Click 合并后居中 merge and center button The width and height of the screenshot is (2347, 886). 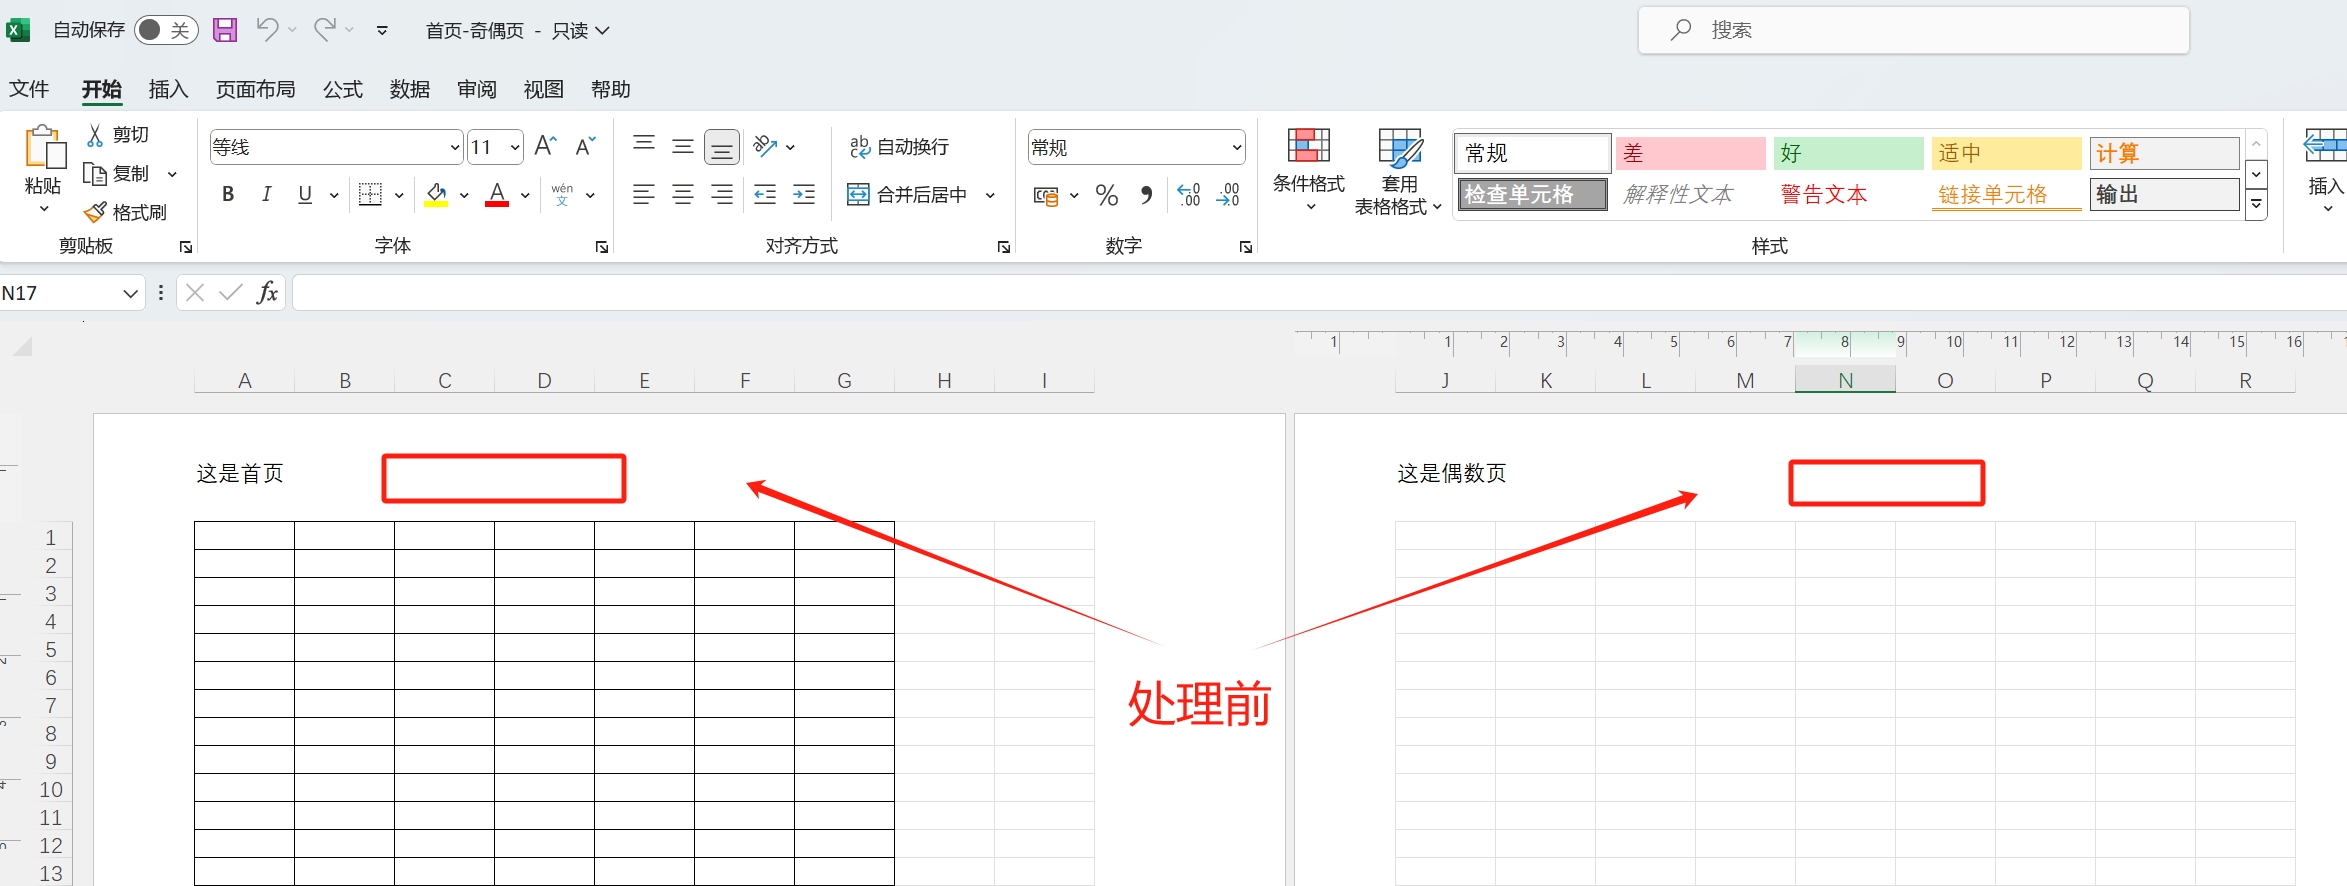tap(908, 194)
